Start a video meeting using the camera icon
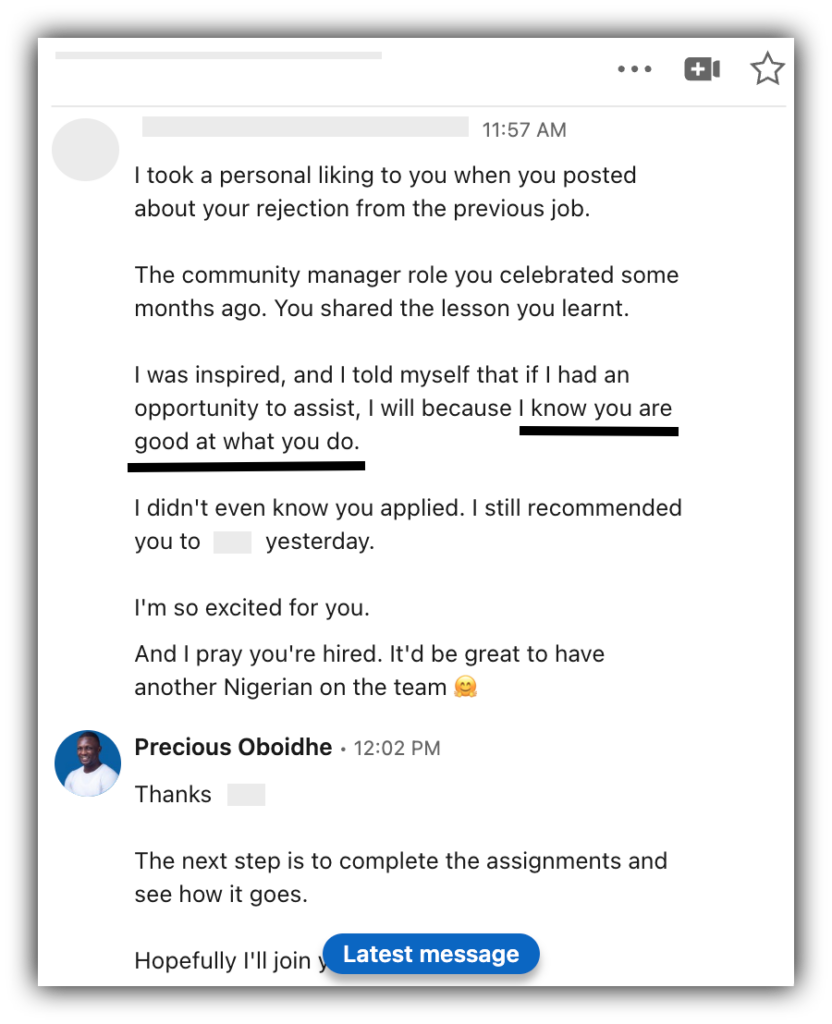Image resolution: width=832 pixels, height=1024 pixels. click(x=702, y=68)
